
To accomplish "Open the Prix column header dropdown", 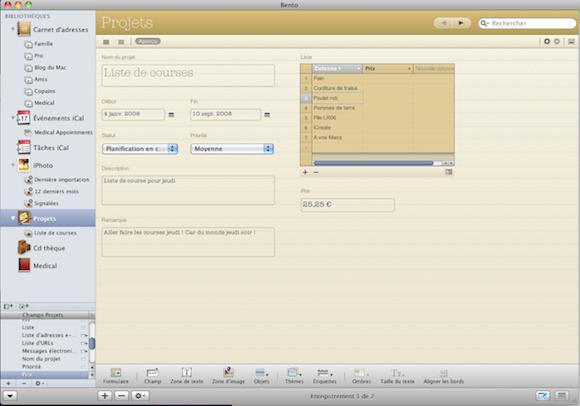I will (x=409, y=69).
